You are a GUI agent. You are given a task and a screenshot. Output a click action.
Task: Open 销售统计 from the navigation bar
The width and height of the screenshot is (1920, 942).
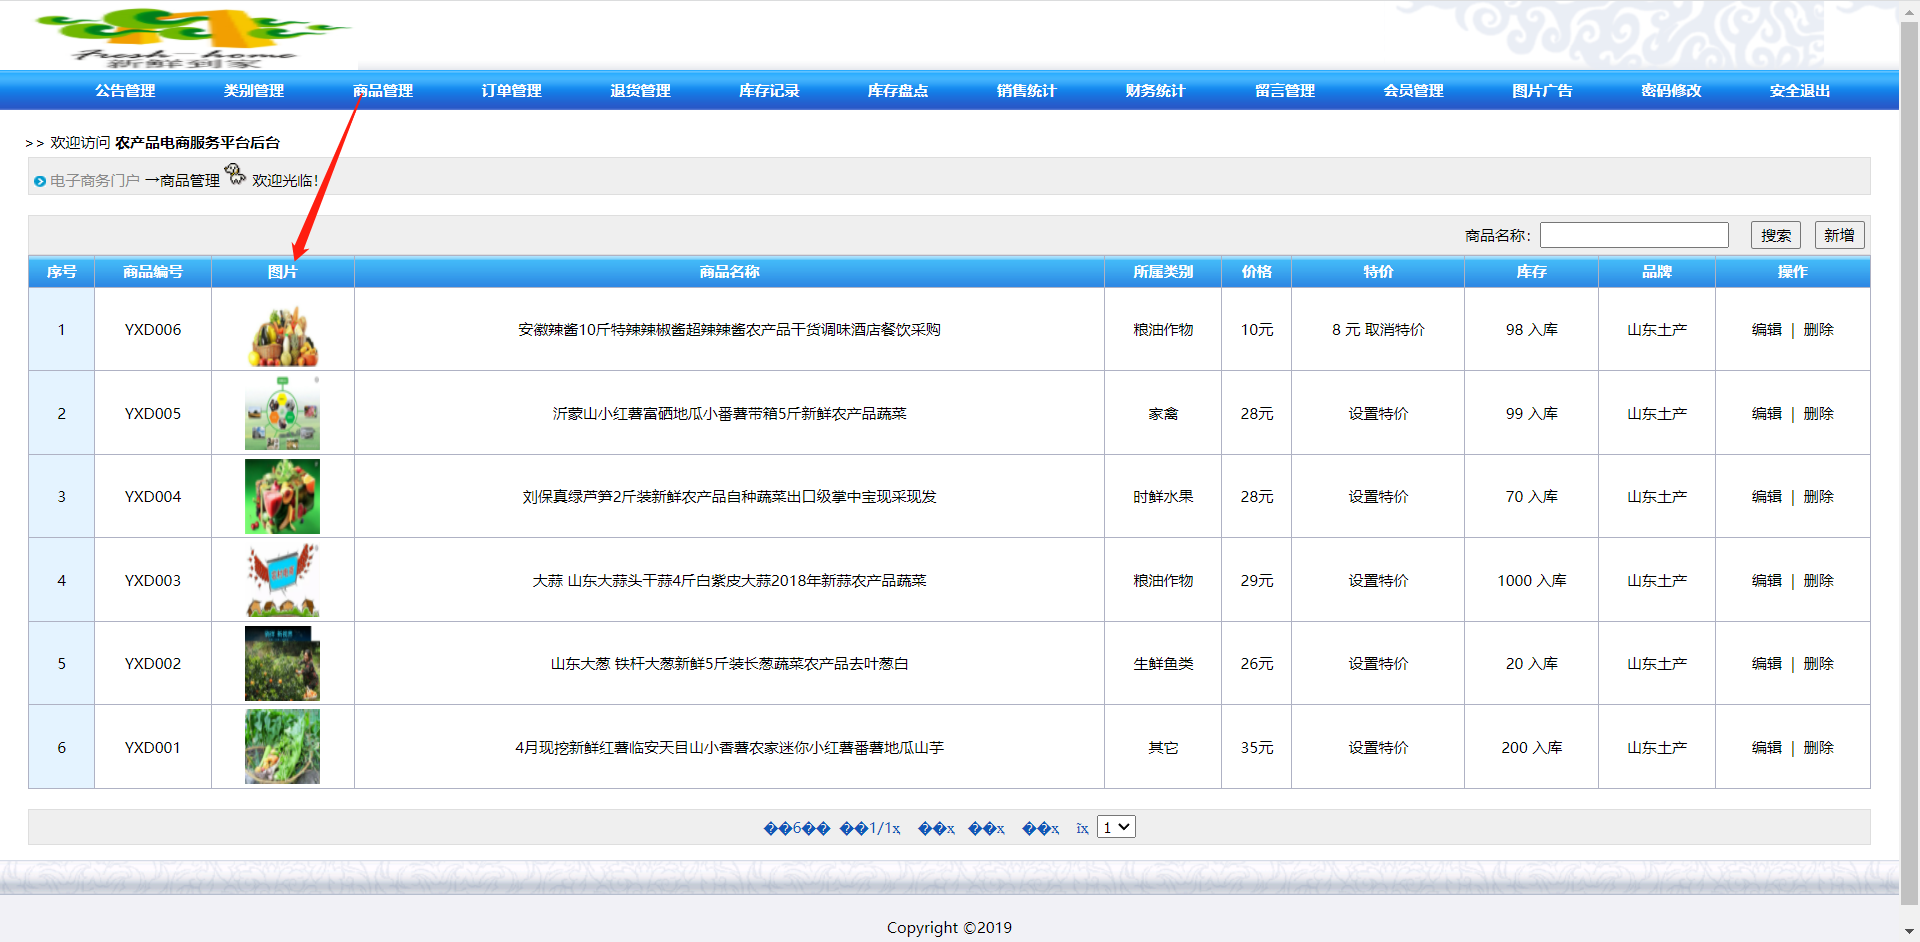tap(1026, 90)
